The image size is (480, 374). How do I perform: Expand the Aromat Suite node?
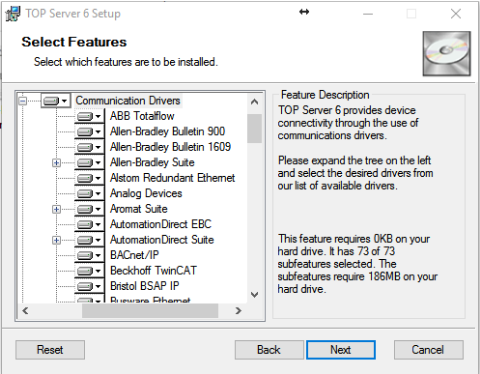click(56, 209)
